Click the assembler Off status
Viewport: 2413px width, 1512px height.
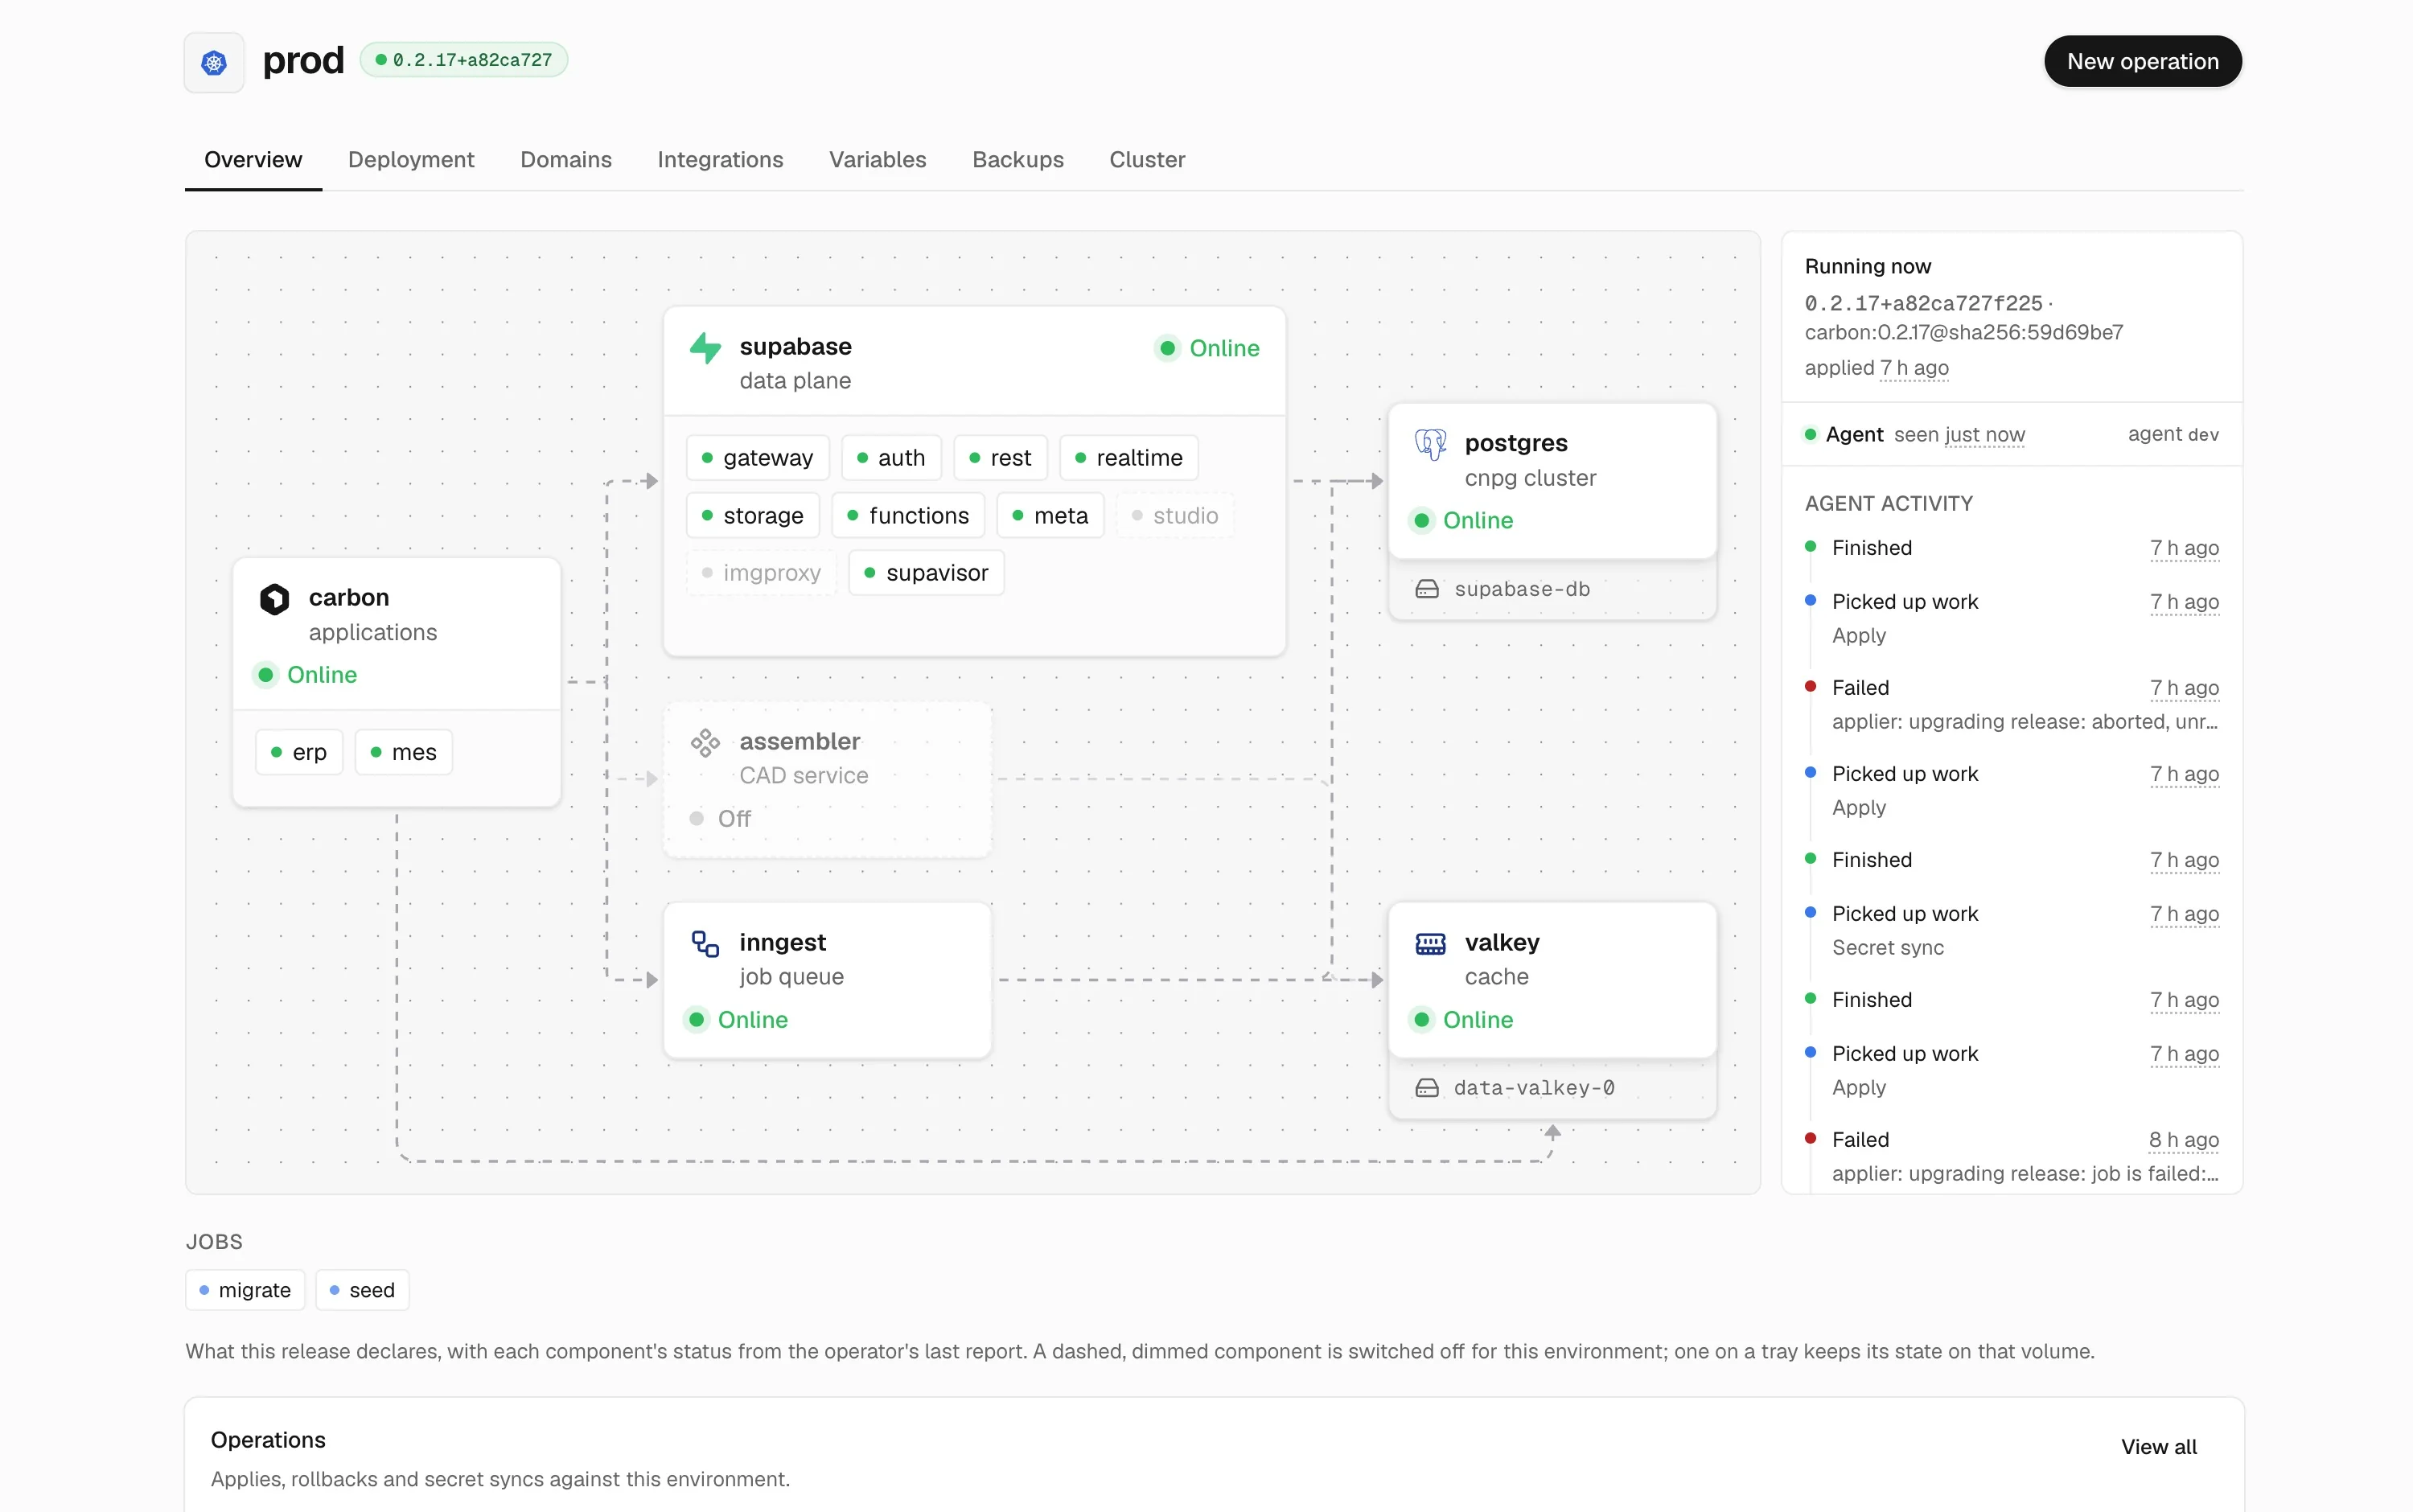pyautogui.click(x=720, y=819)
